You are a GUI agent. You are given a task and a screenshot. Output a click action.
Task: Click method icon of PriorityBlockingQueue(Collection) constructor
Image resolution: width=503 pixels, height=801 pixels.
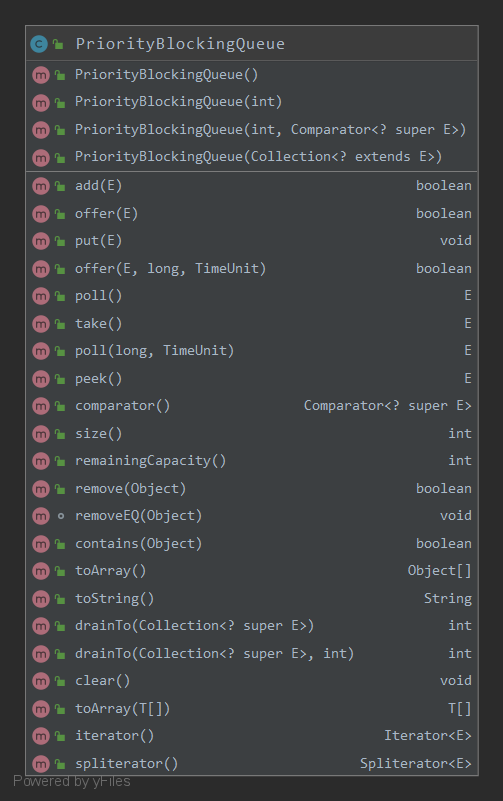coord(40,157)
